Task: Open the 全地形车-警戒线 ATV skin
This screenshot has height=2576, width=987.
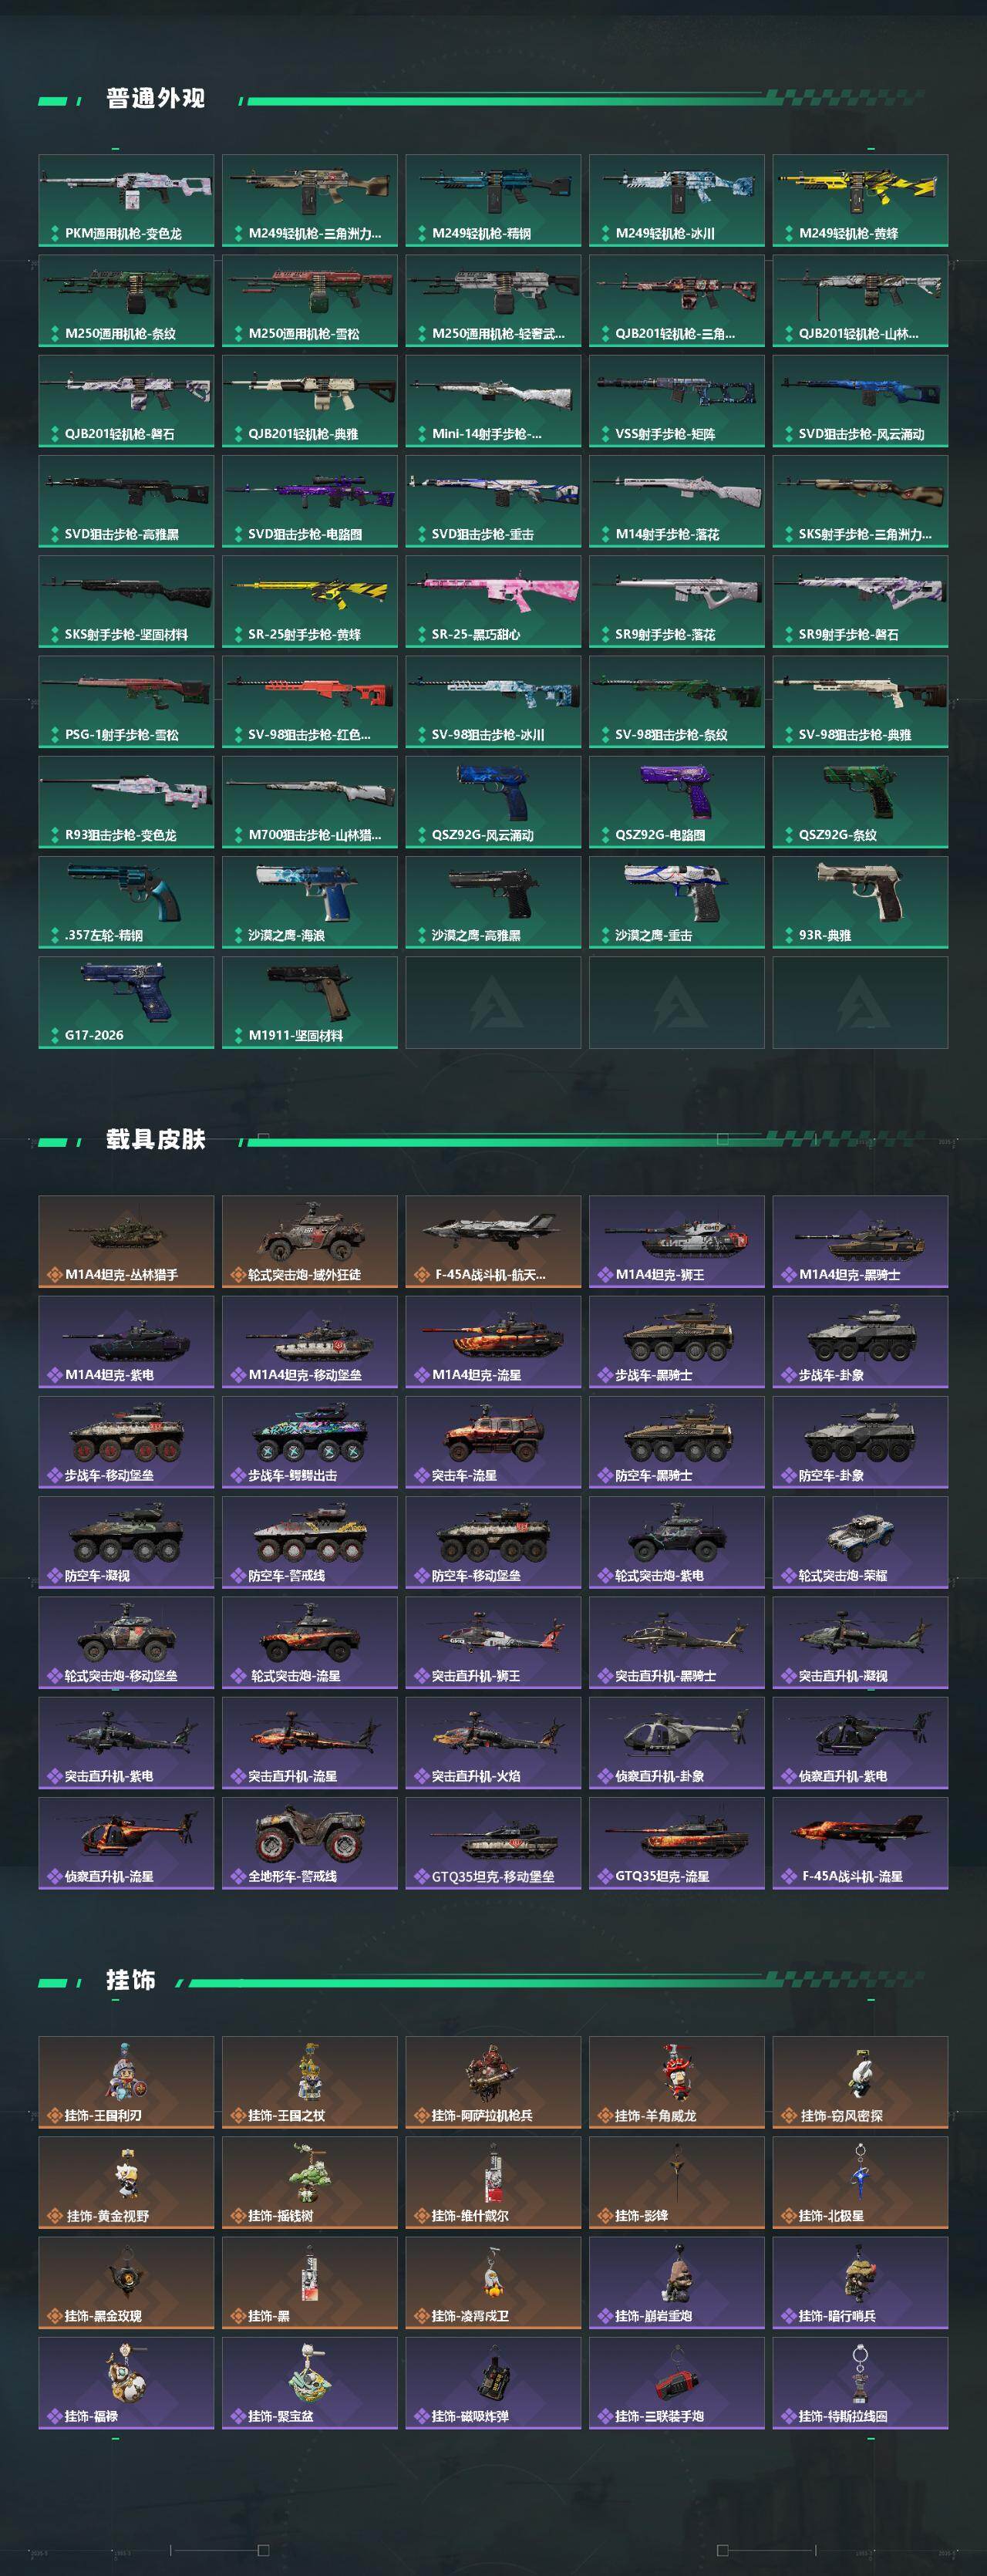Action: (x=310, y=1843)
